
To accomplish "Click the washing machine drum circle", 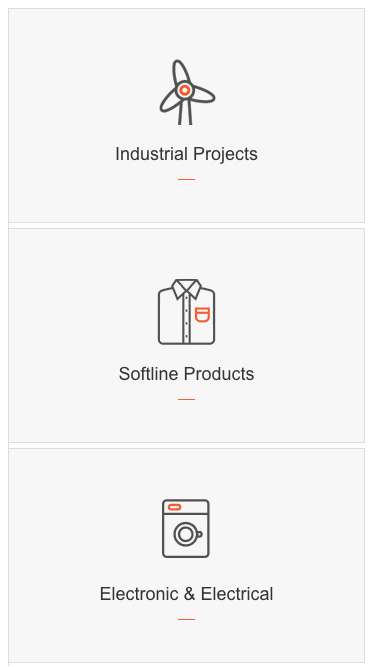I will pos(185,534).
